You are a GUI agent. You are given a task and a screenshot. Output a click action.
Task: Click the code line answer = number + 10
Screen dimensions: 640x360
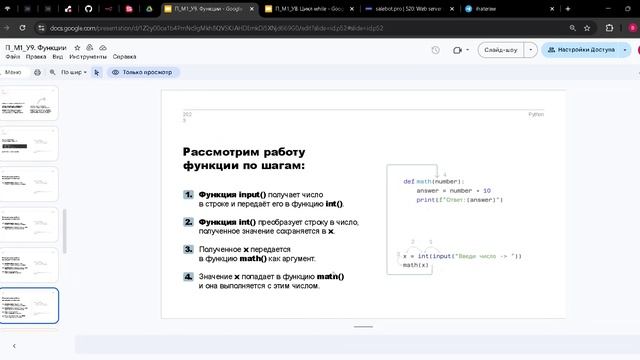tap(453, 191)
